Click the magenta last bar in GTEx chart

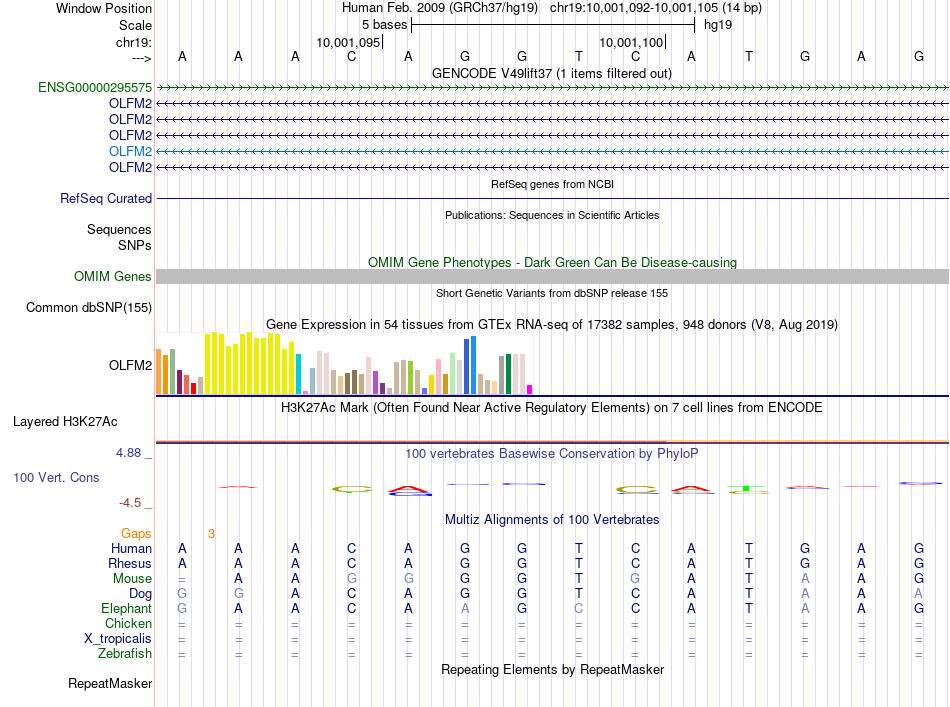[529, 390]
